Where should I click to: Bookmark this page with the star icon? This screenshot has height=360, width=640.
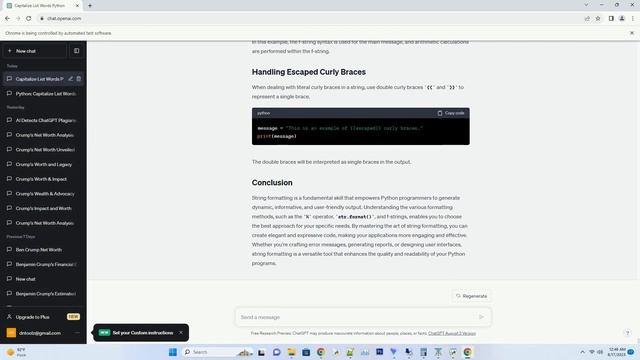[598, 18]
